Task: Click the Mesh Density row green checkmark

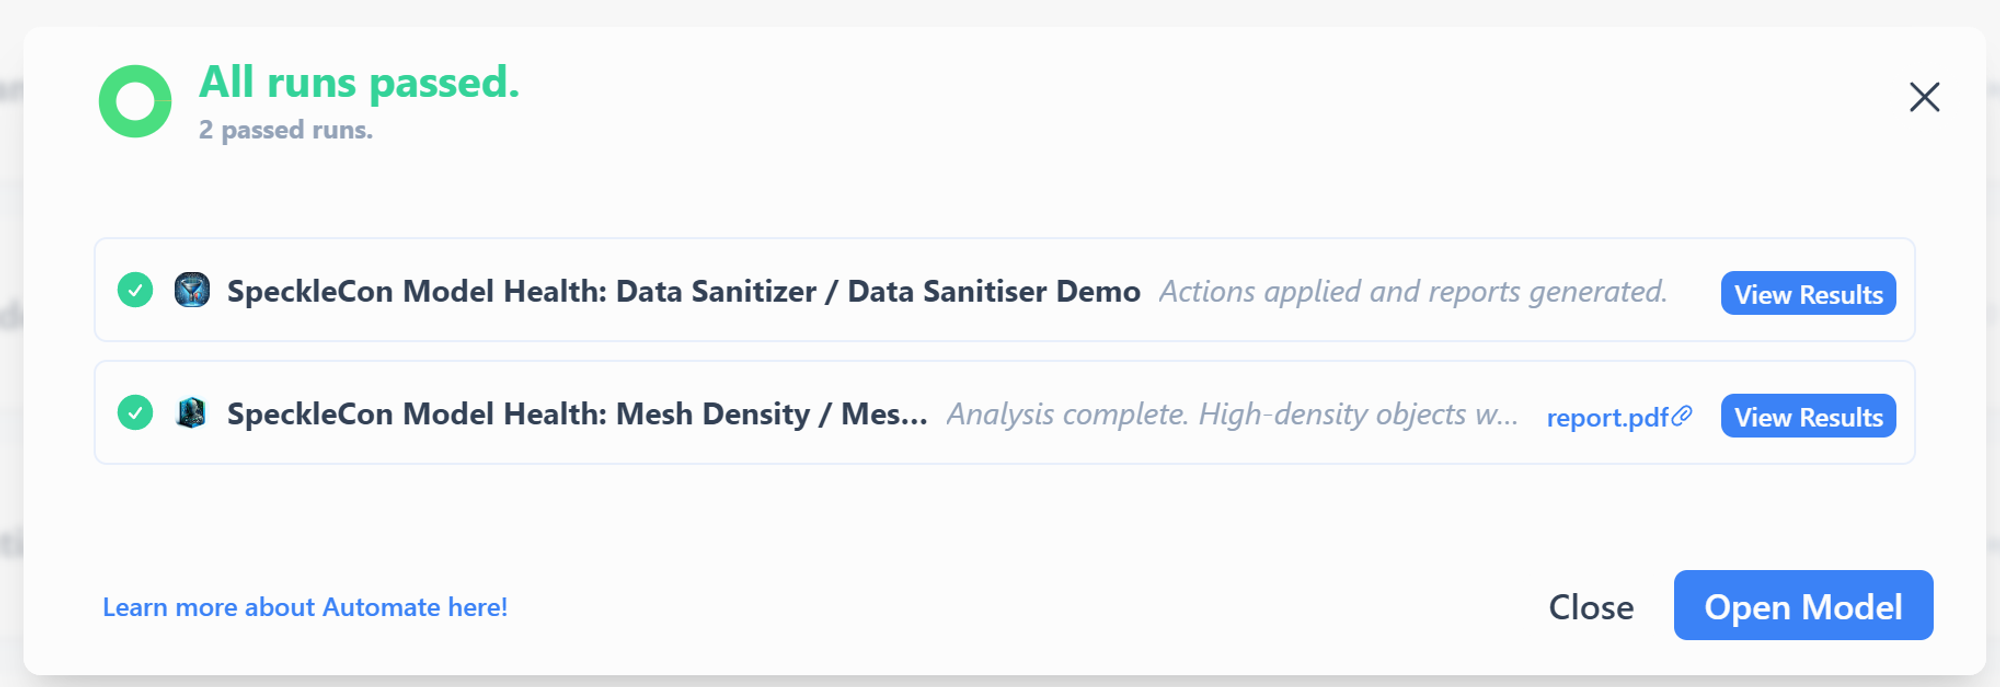Action: point(135,412)
